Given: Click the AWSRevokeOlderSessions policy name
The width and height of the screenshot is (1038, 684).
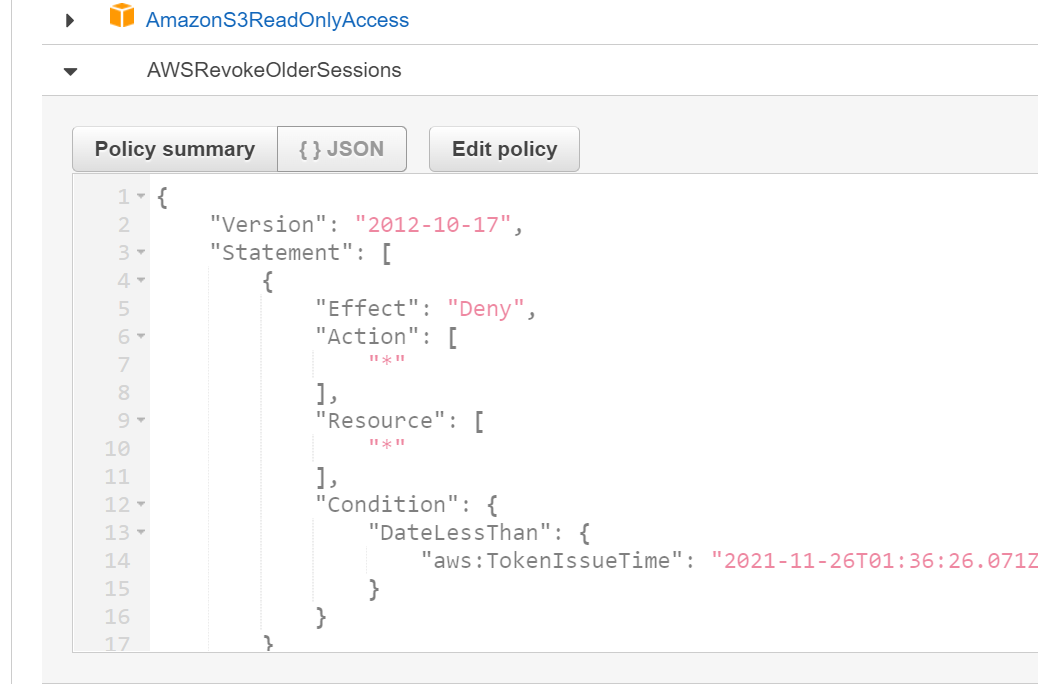Looking at the screenshot, I should click(x=274, y=70).
